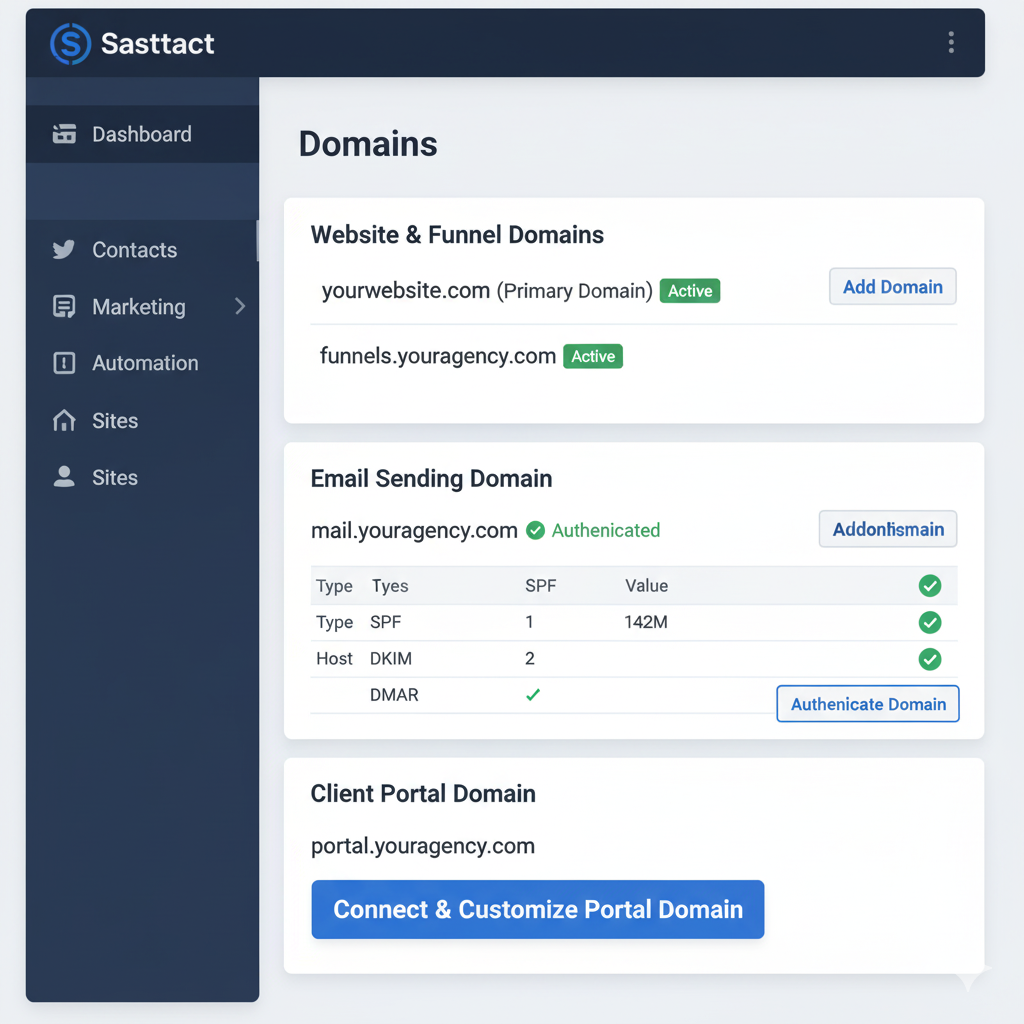Select the Automation menu item

pos(145,363)
